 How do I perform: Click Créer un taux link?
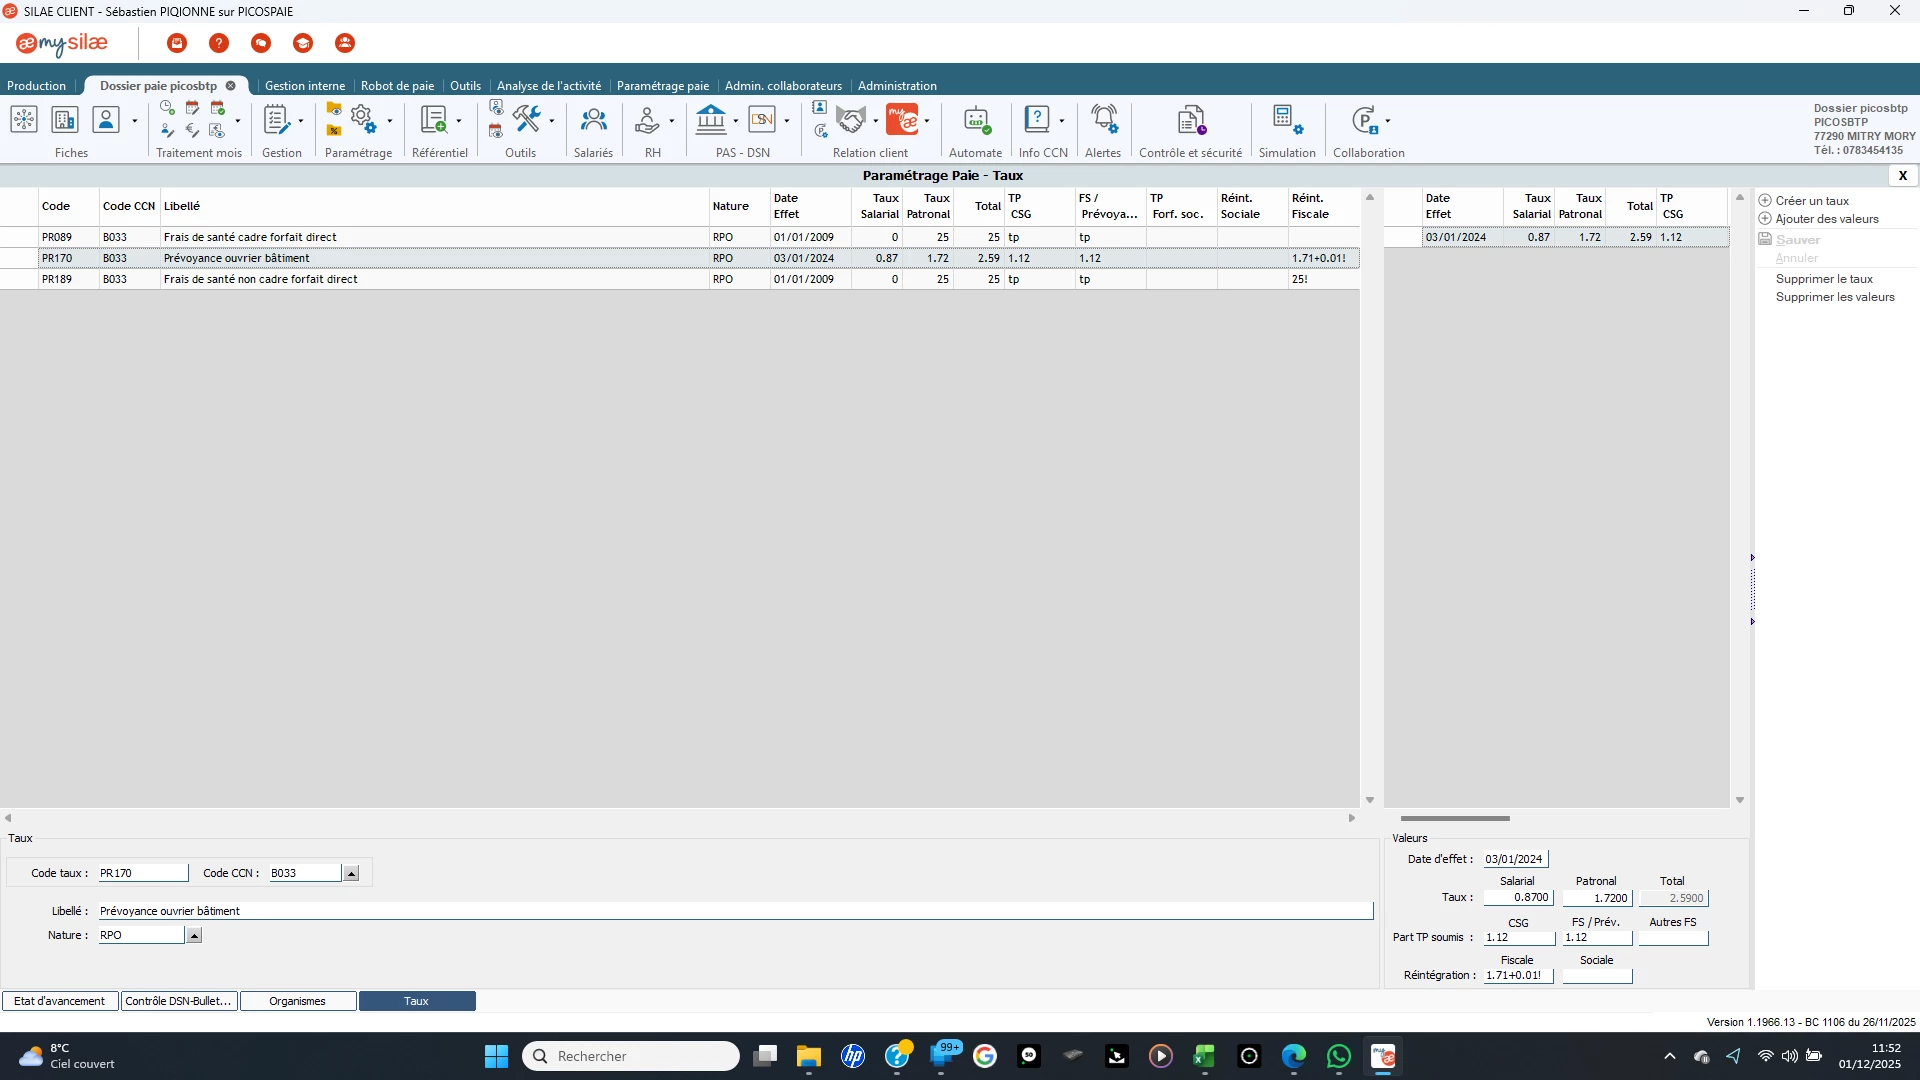(1811, 201)
